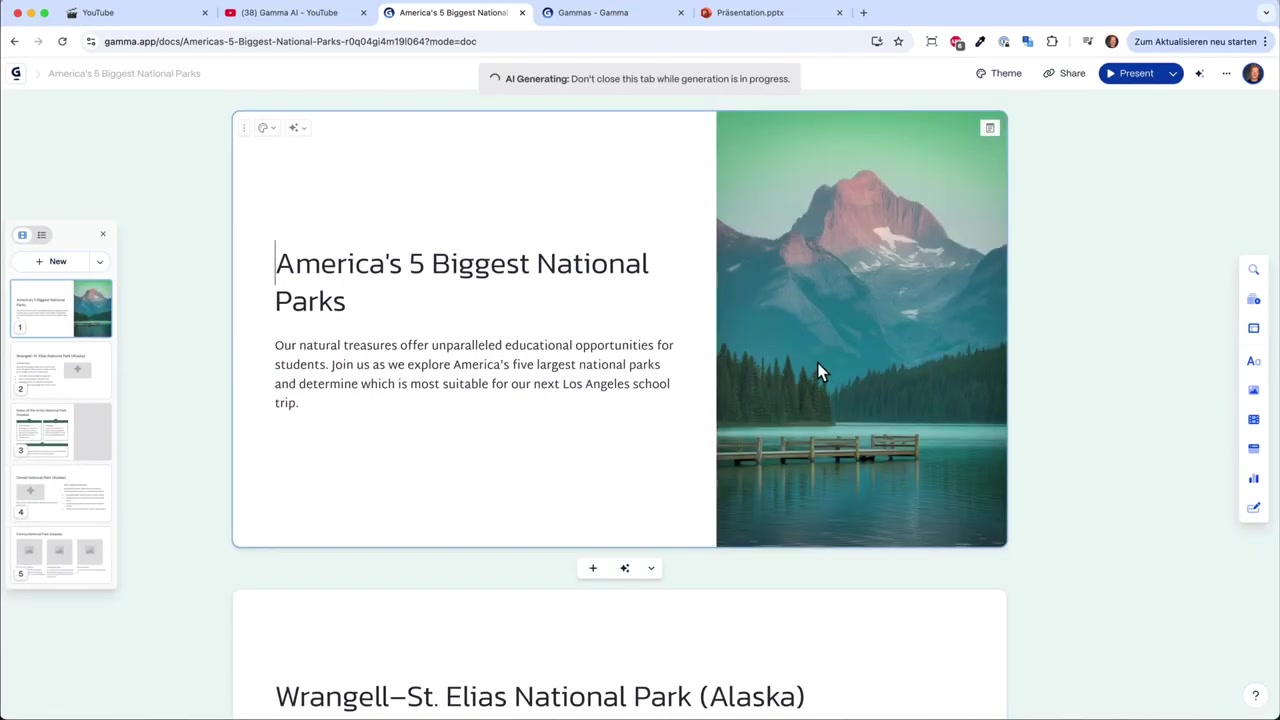Open the image insert panel
Viewport: 1280px width, 720px height.
coord(1253,390)
